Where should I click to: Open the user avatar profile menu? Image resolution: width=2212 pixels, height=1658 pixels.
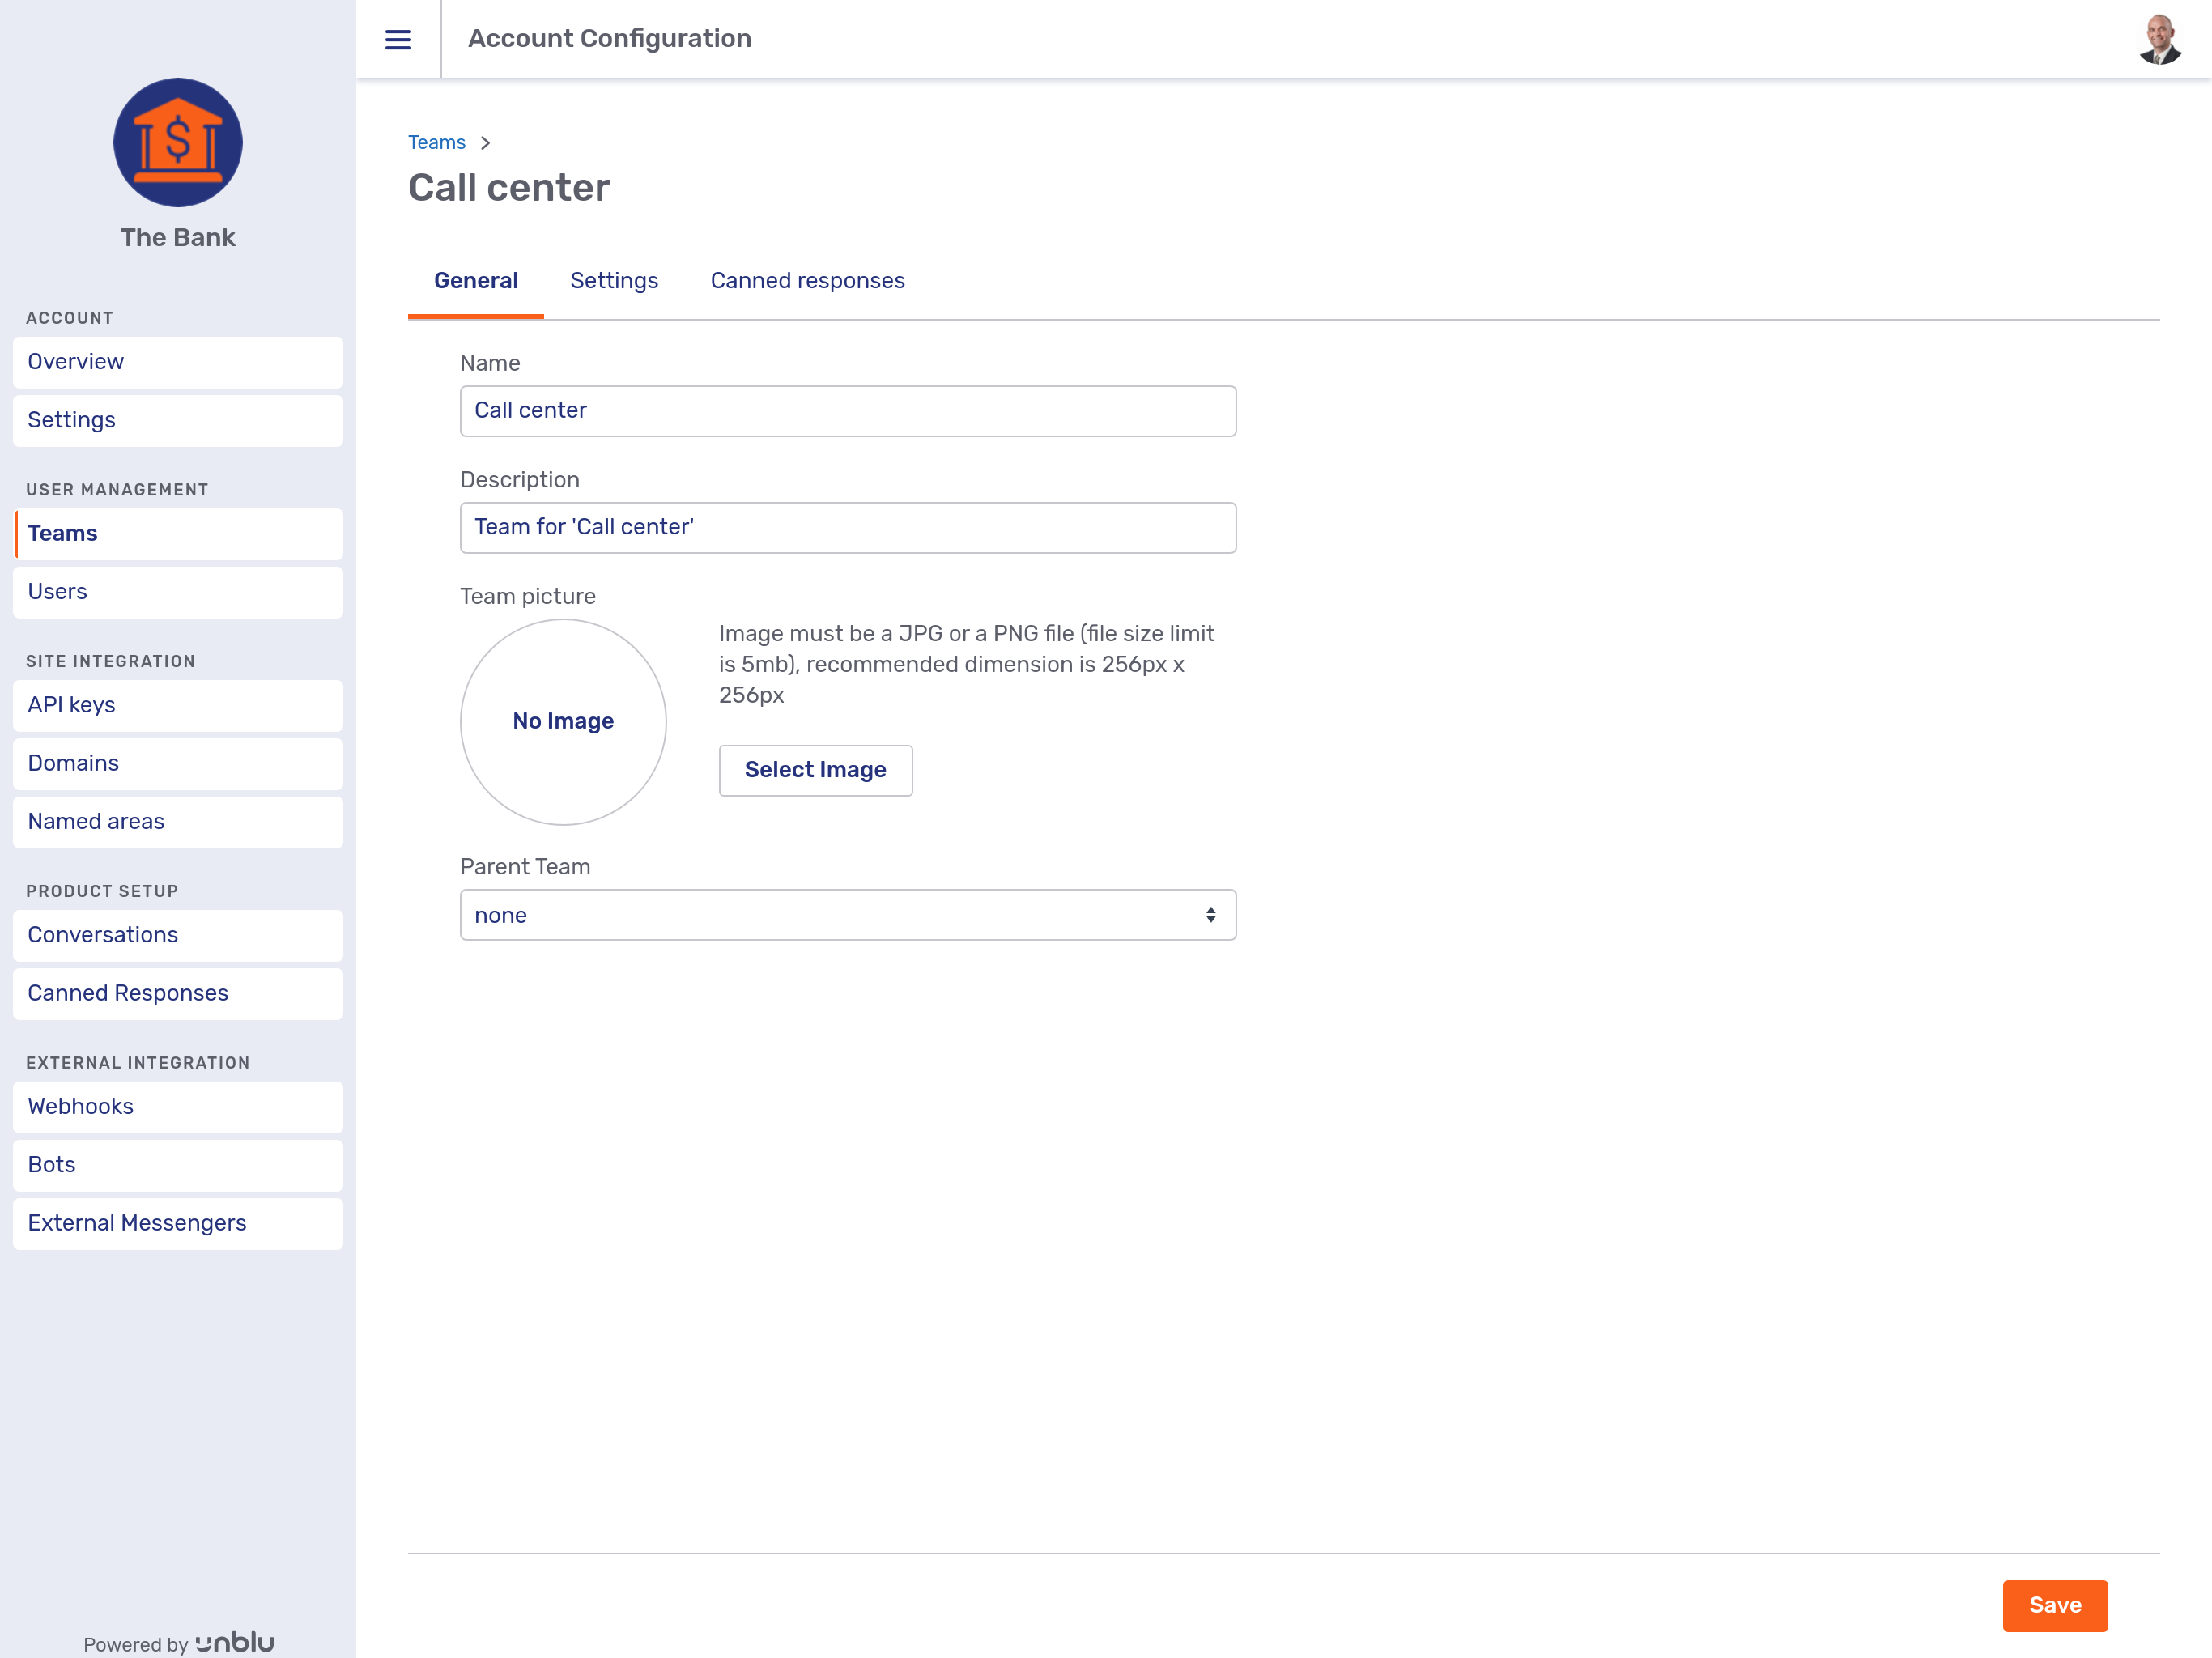coord(2159,39)
